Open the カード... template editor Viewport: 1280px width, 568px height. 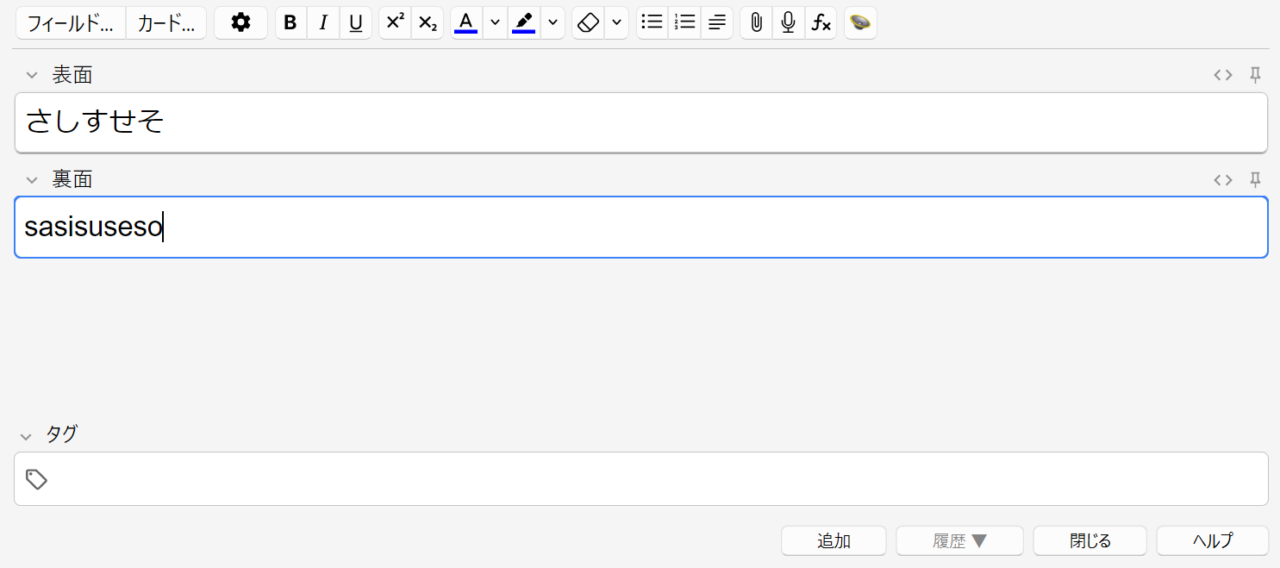[x=166, y=23]
